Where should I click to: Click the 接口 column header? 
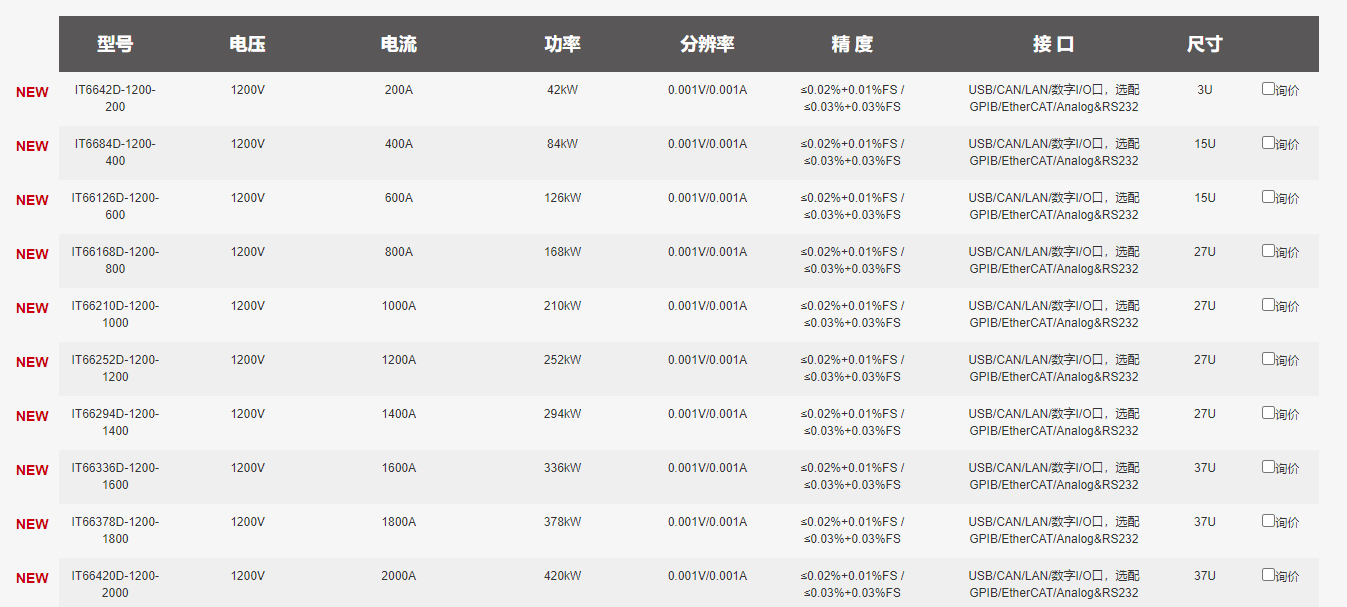1053,44
